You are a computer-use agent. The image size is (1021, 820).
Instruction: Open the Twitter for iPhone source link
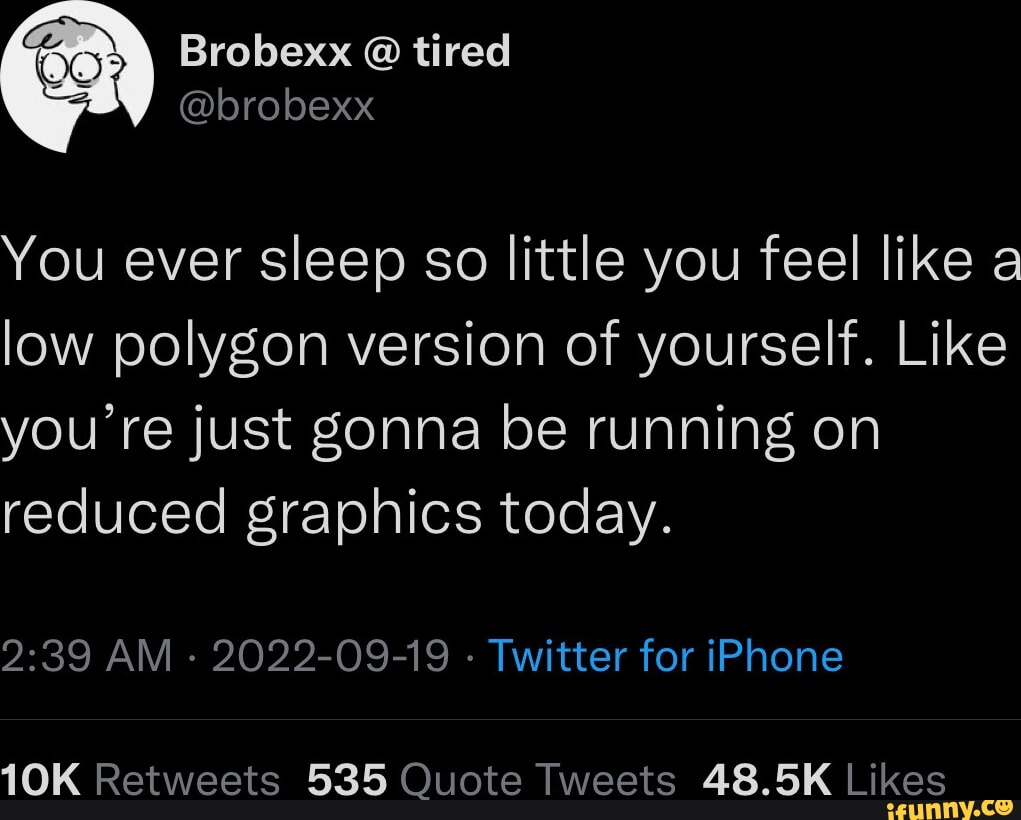666,657
